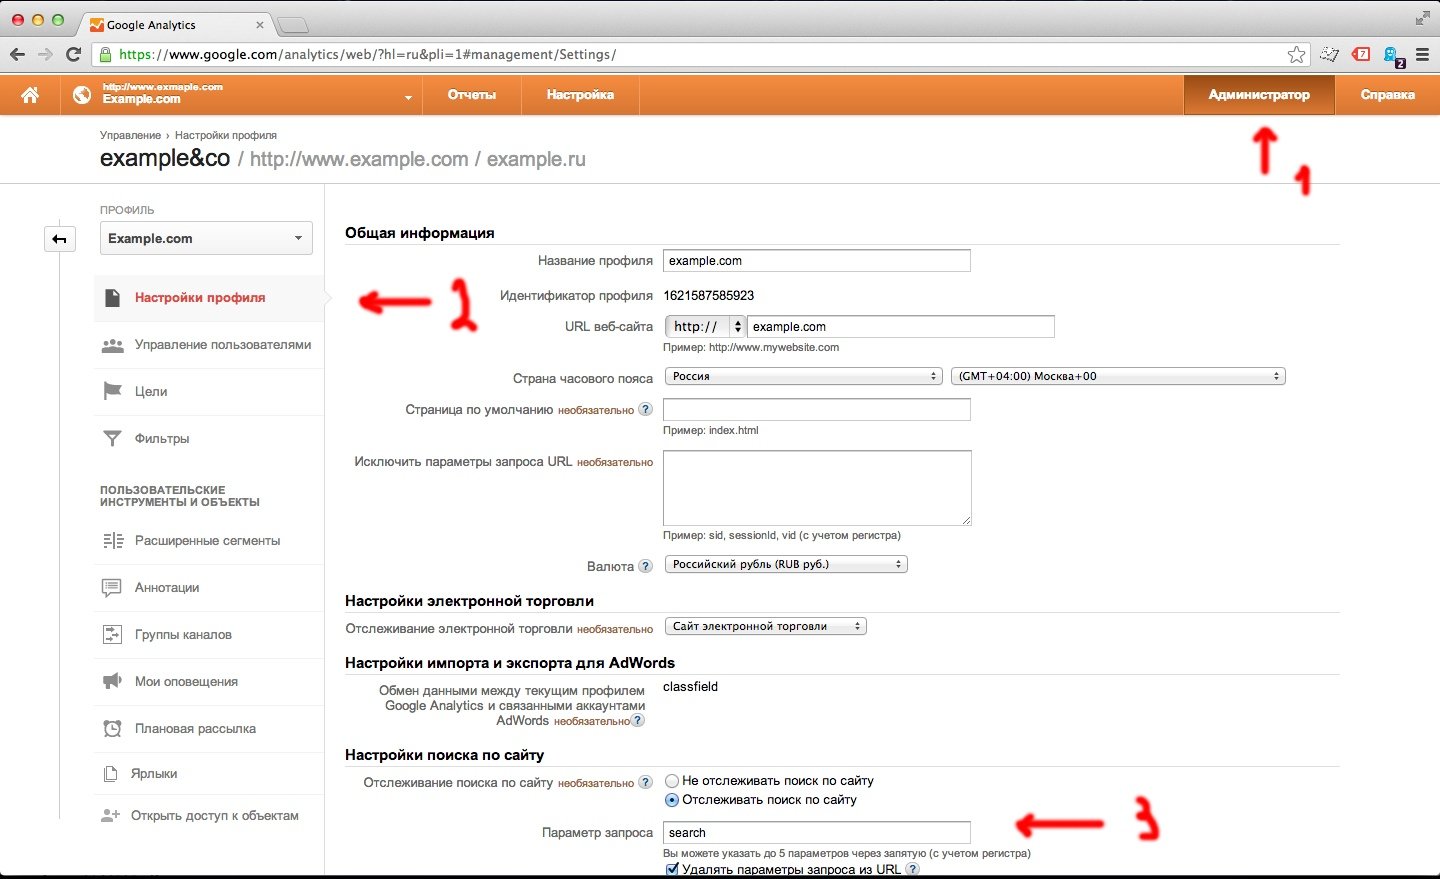The height and width of the screenshot is (879, 1440).
Task: Switch to the Отчеты tab
Action: click(x=472, y=95)
